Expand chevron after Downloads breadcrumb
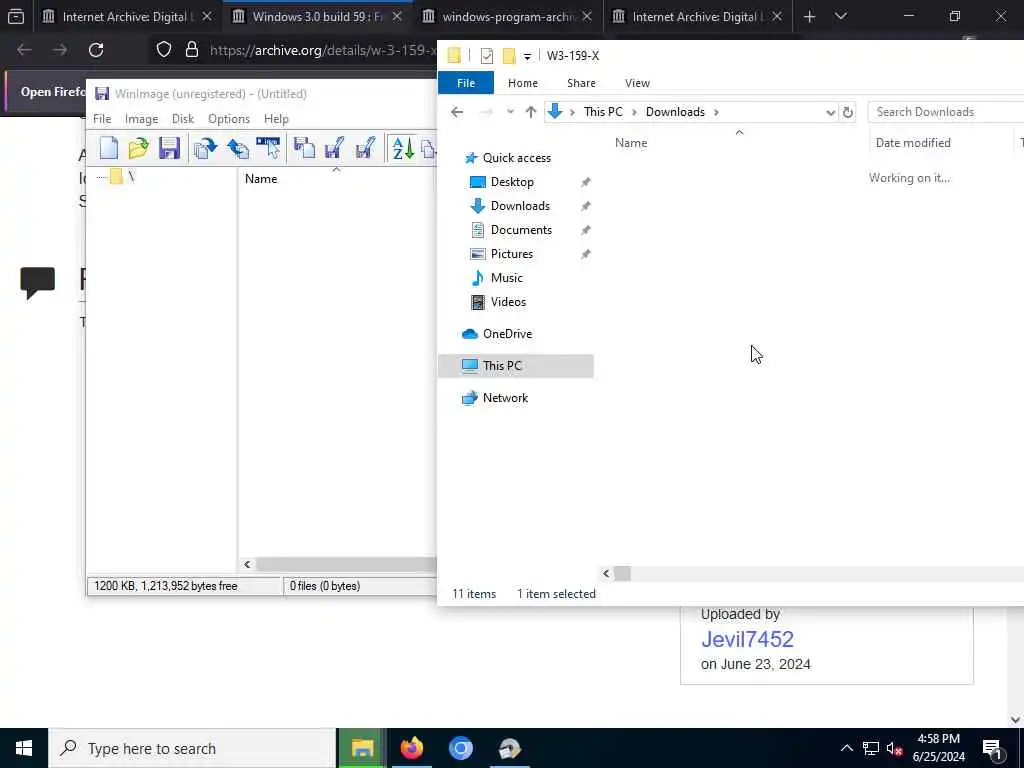 coord(716,112)
